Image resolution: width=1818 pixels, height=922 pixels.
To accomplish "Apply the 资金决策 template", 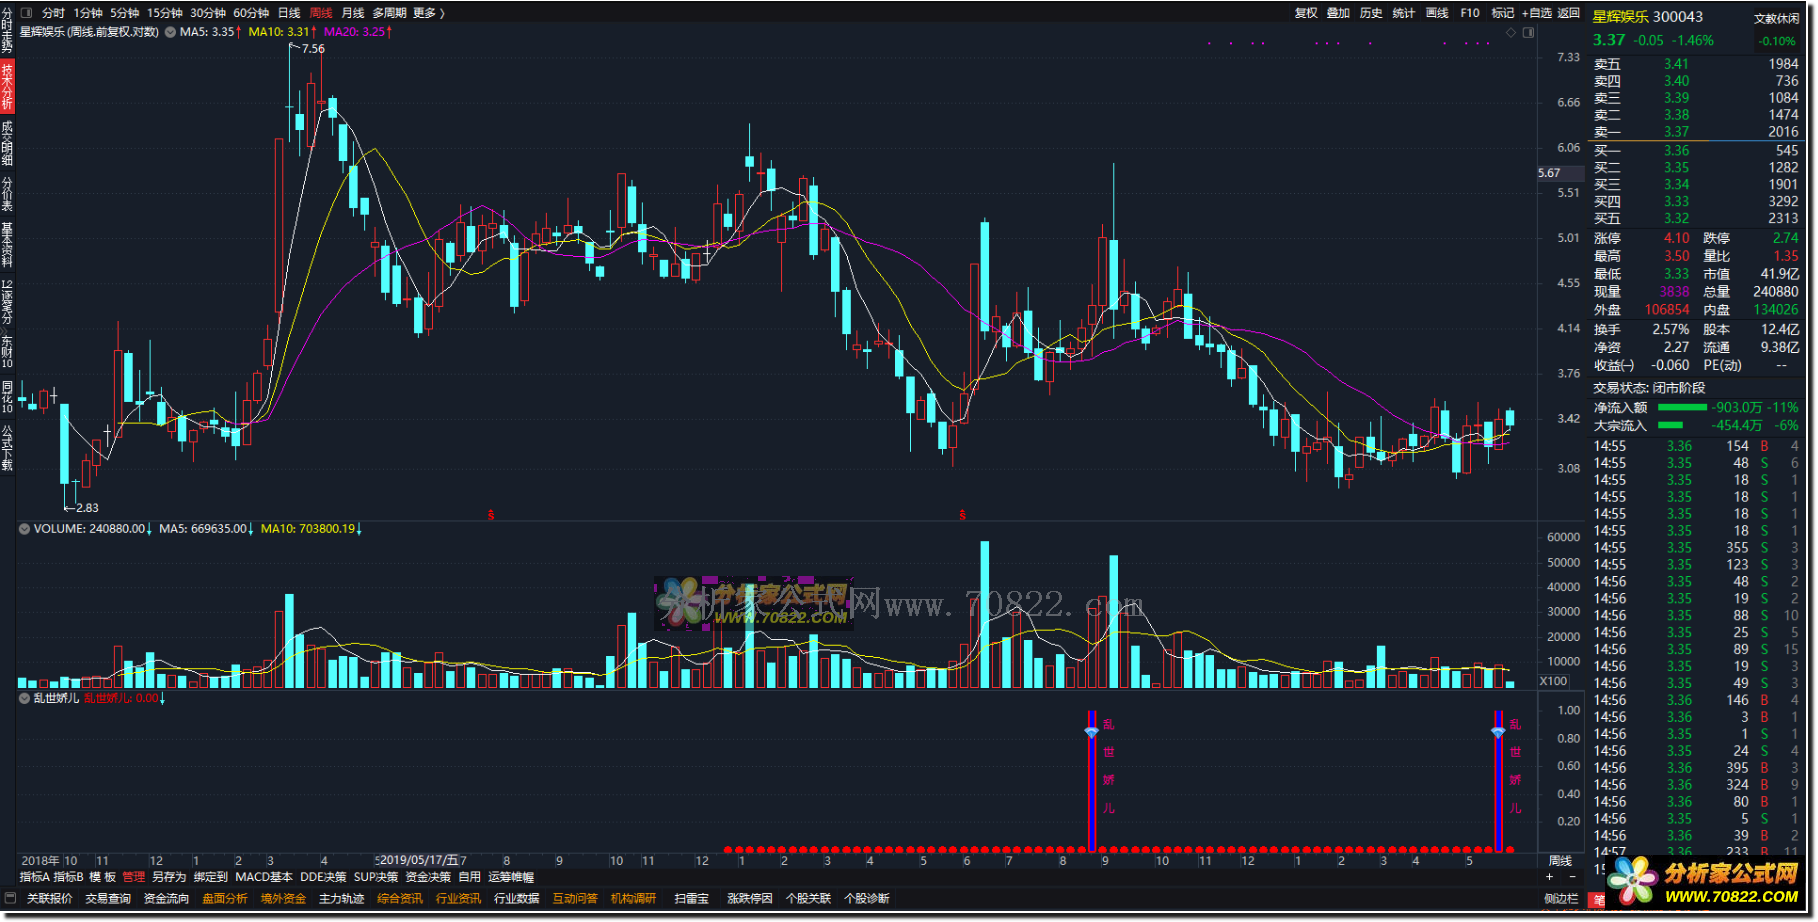I will coord(428,877).
